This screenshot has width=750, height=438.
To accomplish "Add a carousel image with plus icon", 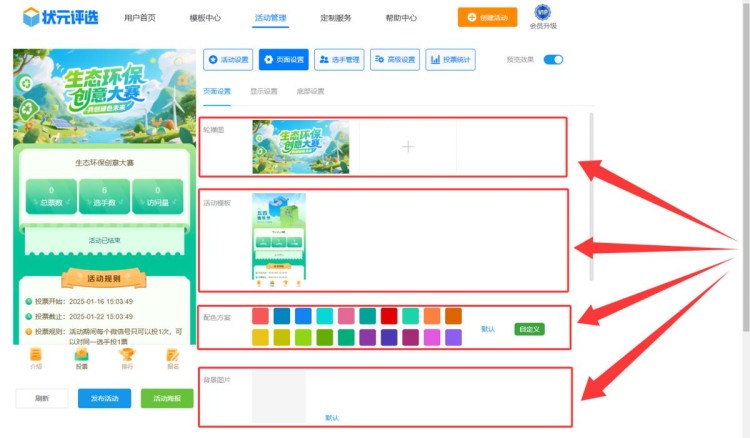I will pos(408,147).
